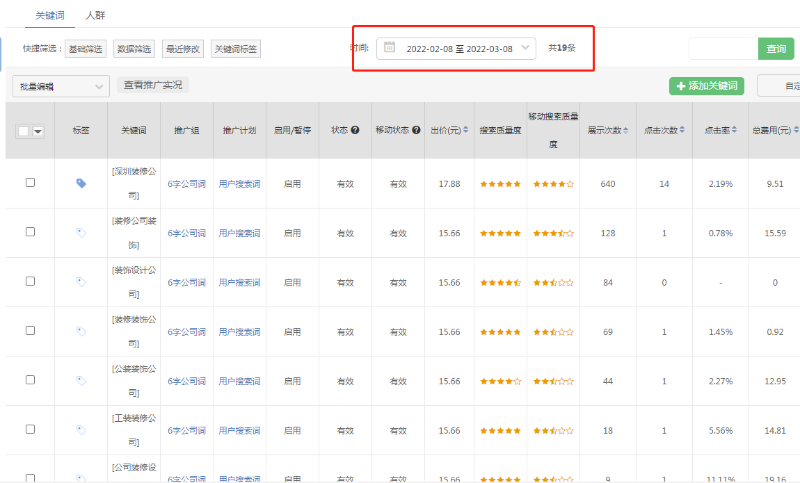Click the help icon beside 移动状态 header
Image resolution: width=800 pixels, height=483 pixels.
click(x=415, y=131)
